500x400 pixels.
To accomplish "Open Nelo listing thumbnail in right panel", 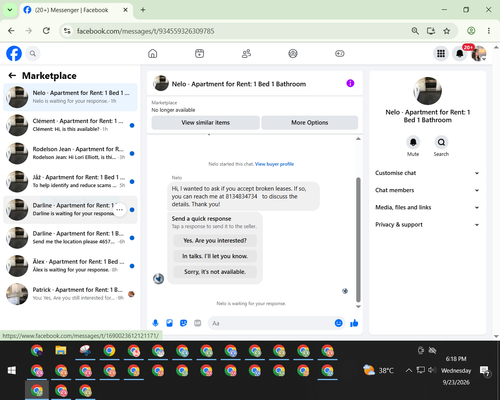I will 427,91.
